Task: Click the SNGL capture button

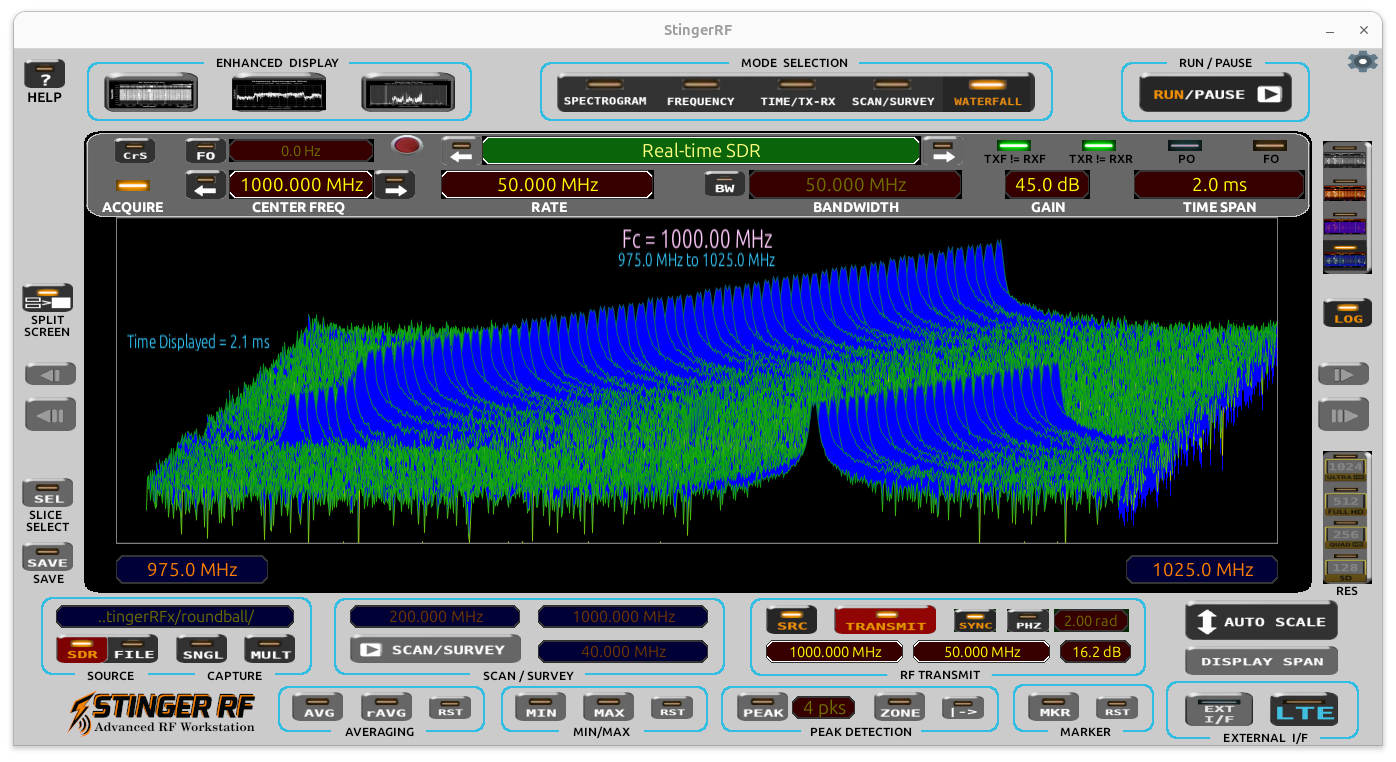Action: [x=202, y=649]
